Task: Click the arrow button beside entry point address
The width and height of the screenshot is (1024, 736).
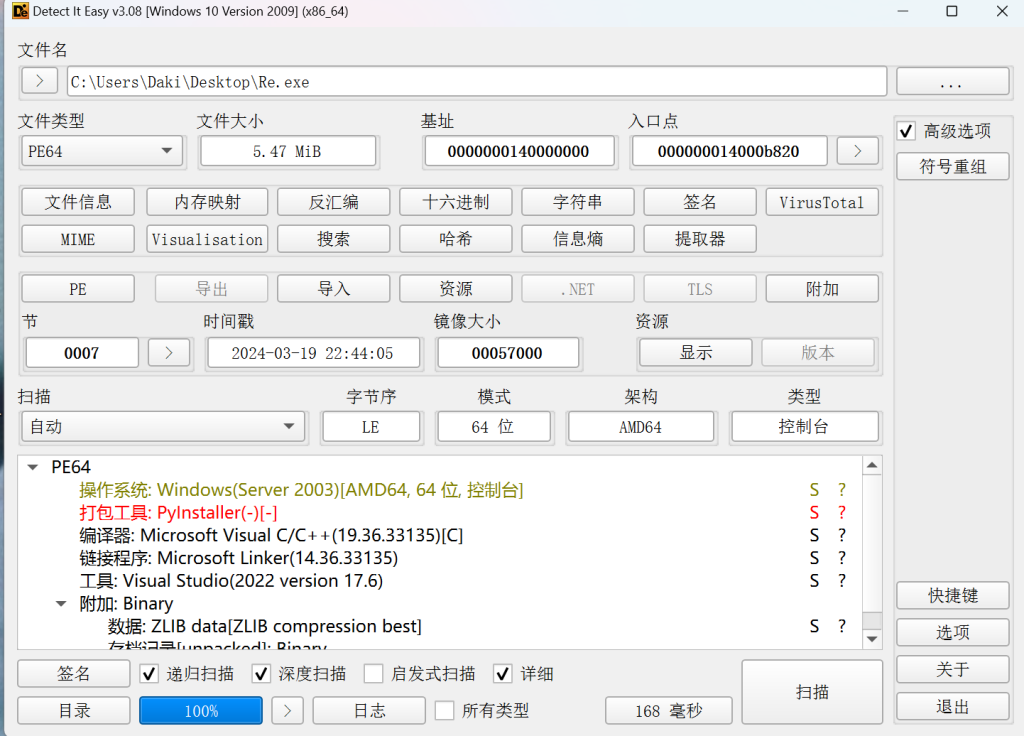Action: 857,151
